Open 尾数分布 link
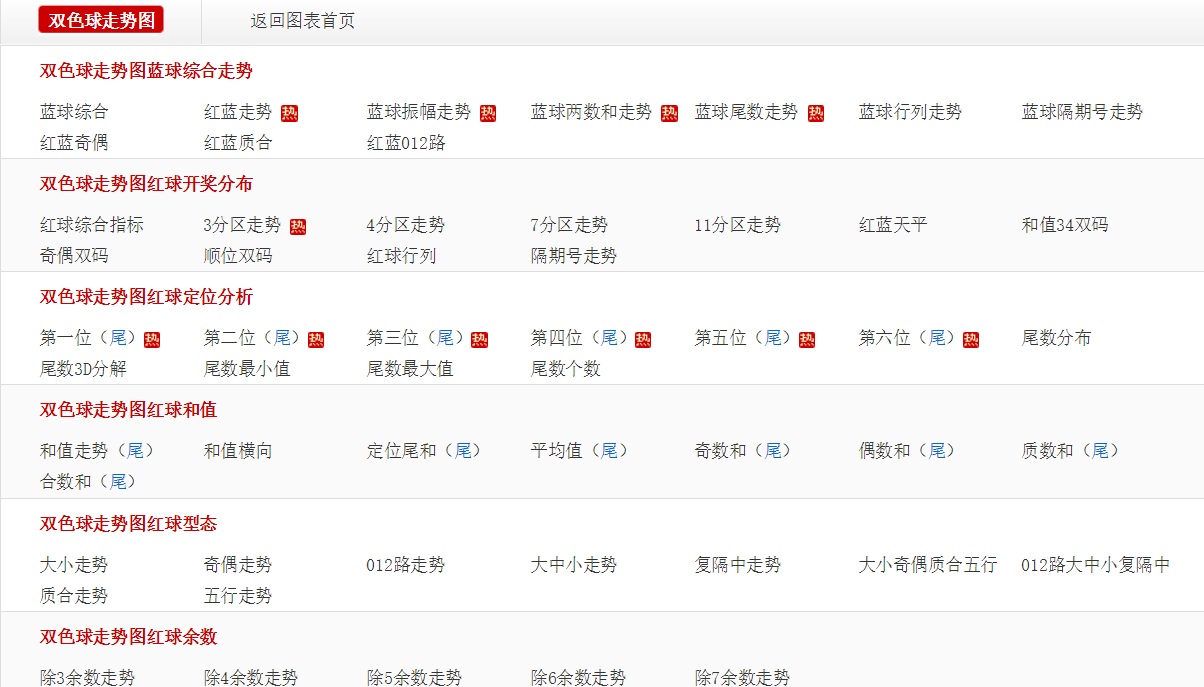1204x687 pixels. (1056, 338)
